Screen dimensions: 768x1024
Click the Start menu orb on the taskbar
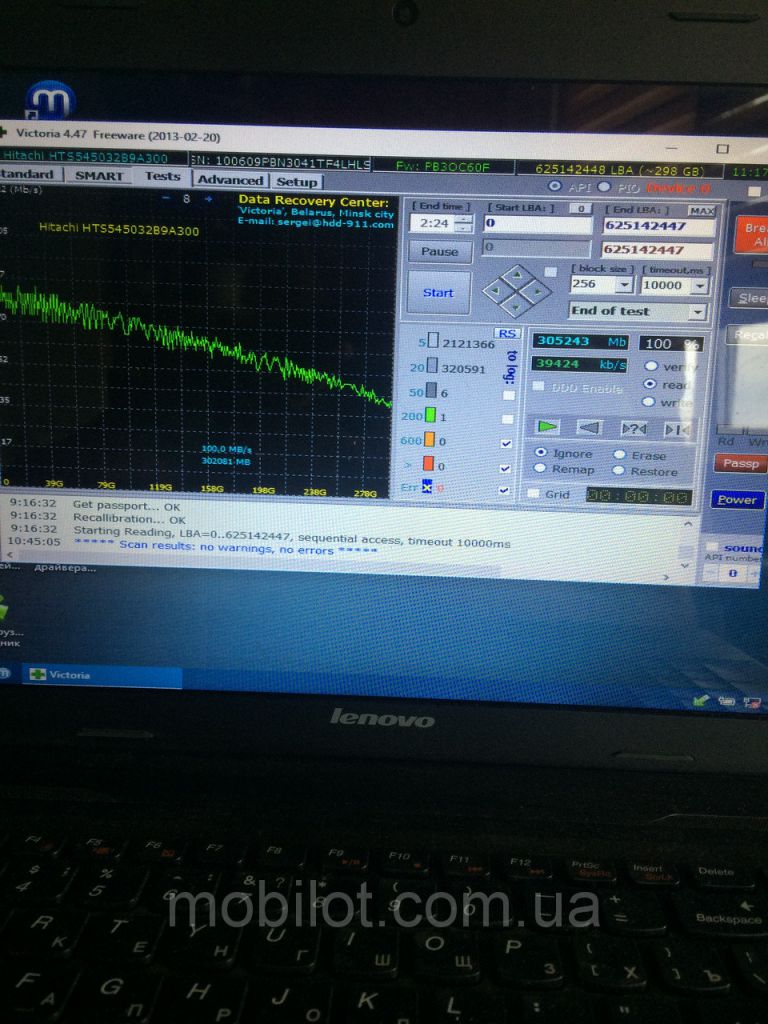click(5, 673)
